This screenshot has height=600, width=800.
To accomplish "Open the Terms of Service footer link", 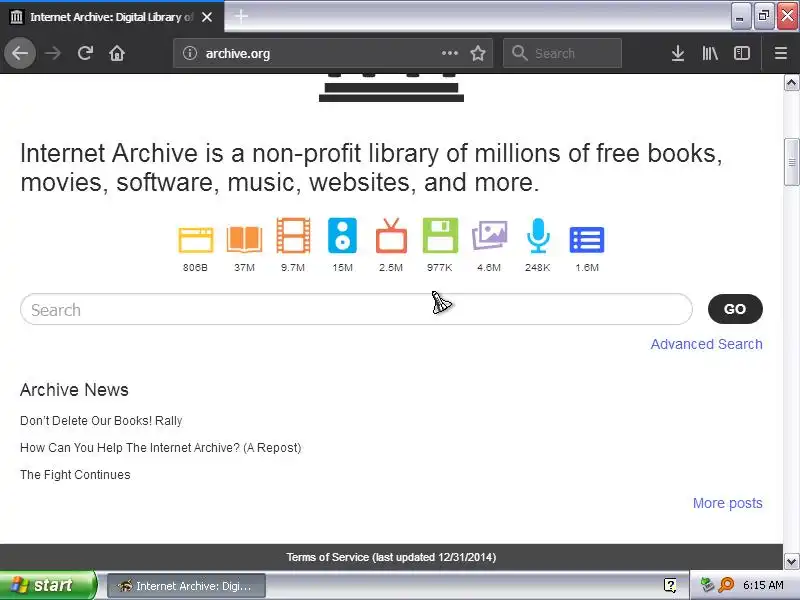I will pos(391,557).
